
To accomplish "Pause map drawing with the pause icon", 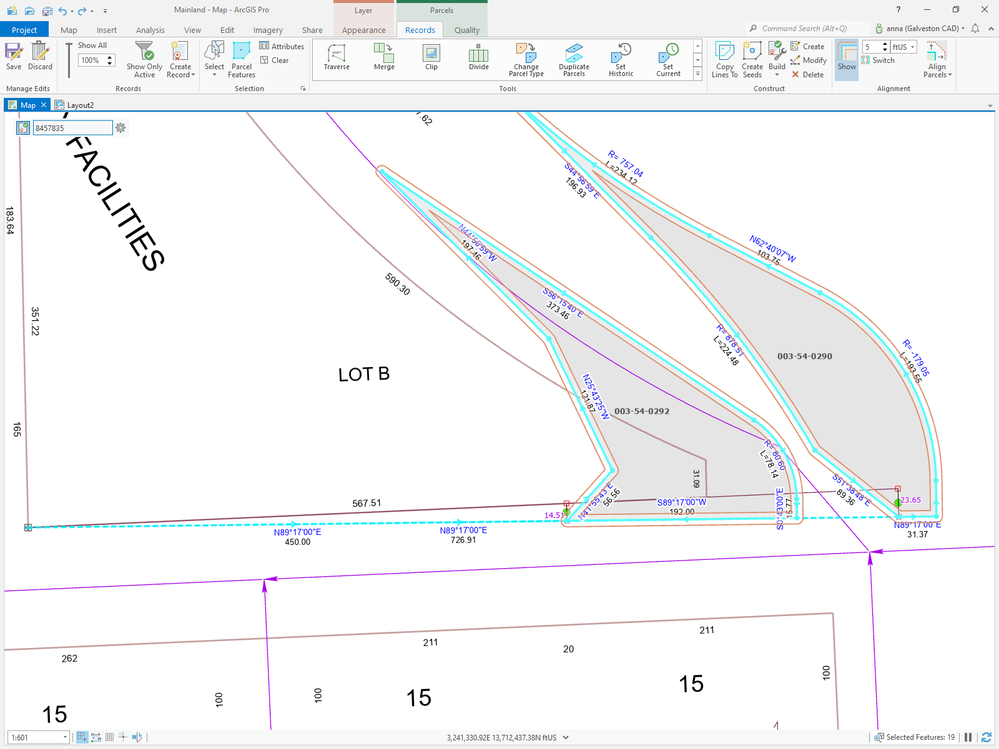I will (x=968, y=738).
